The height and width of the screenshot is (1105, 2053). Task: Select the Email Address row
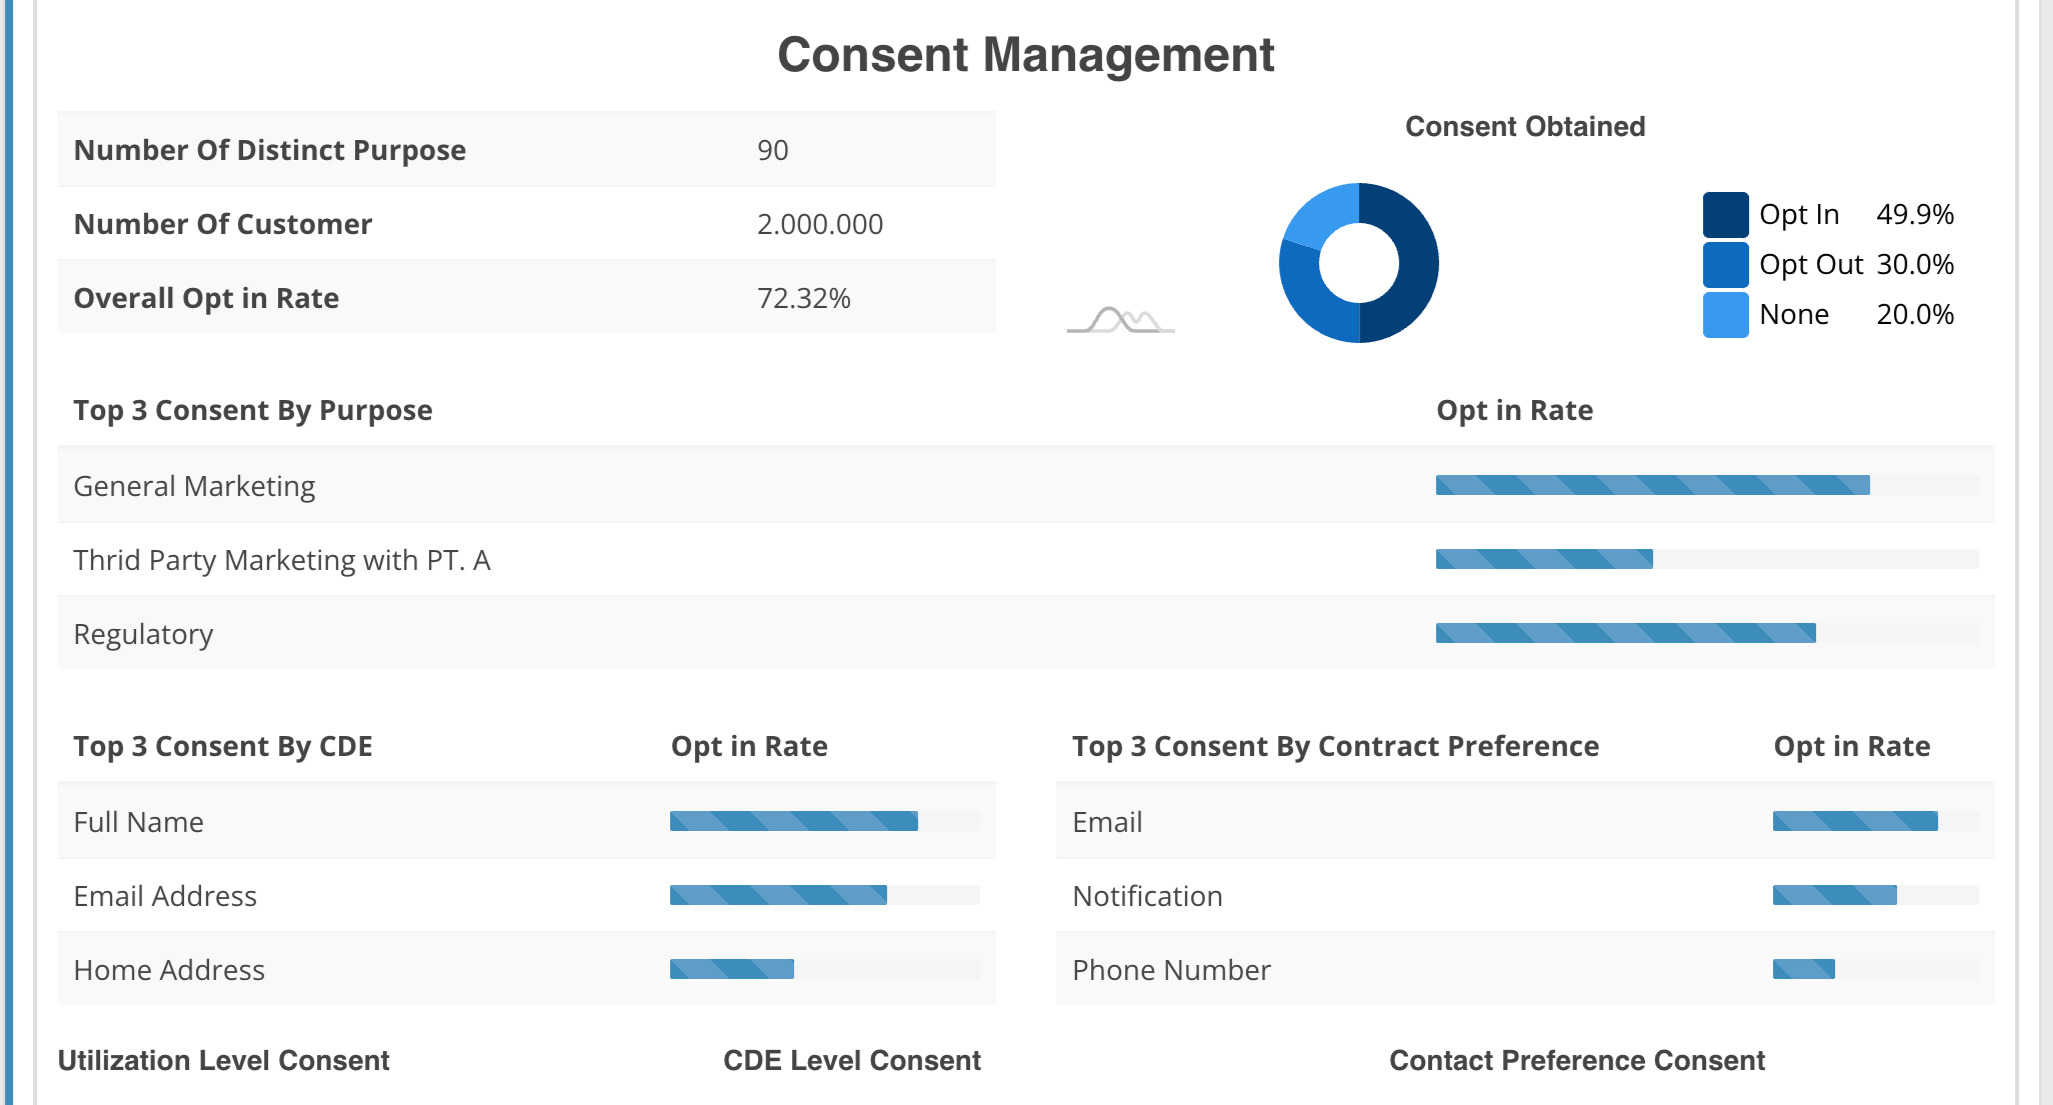[526, 895]
